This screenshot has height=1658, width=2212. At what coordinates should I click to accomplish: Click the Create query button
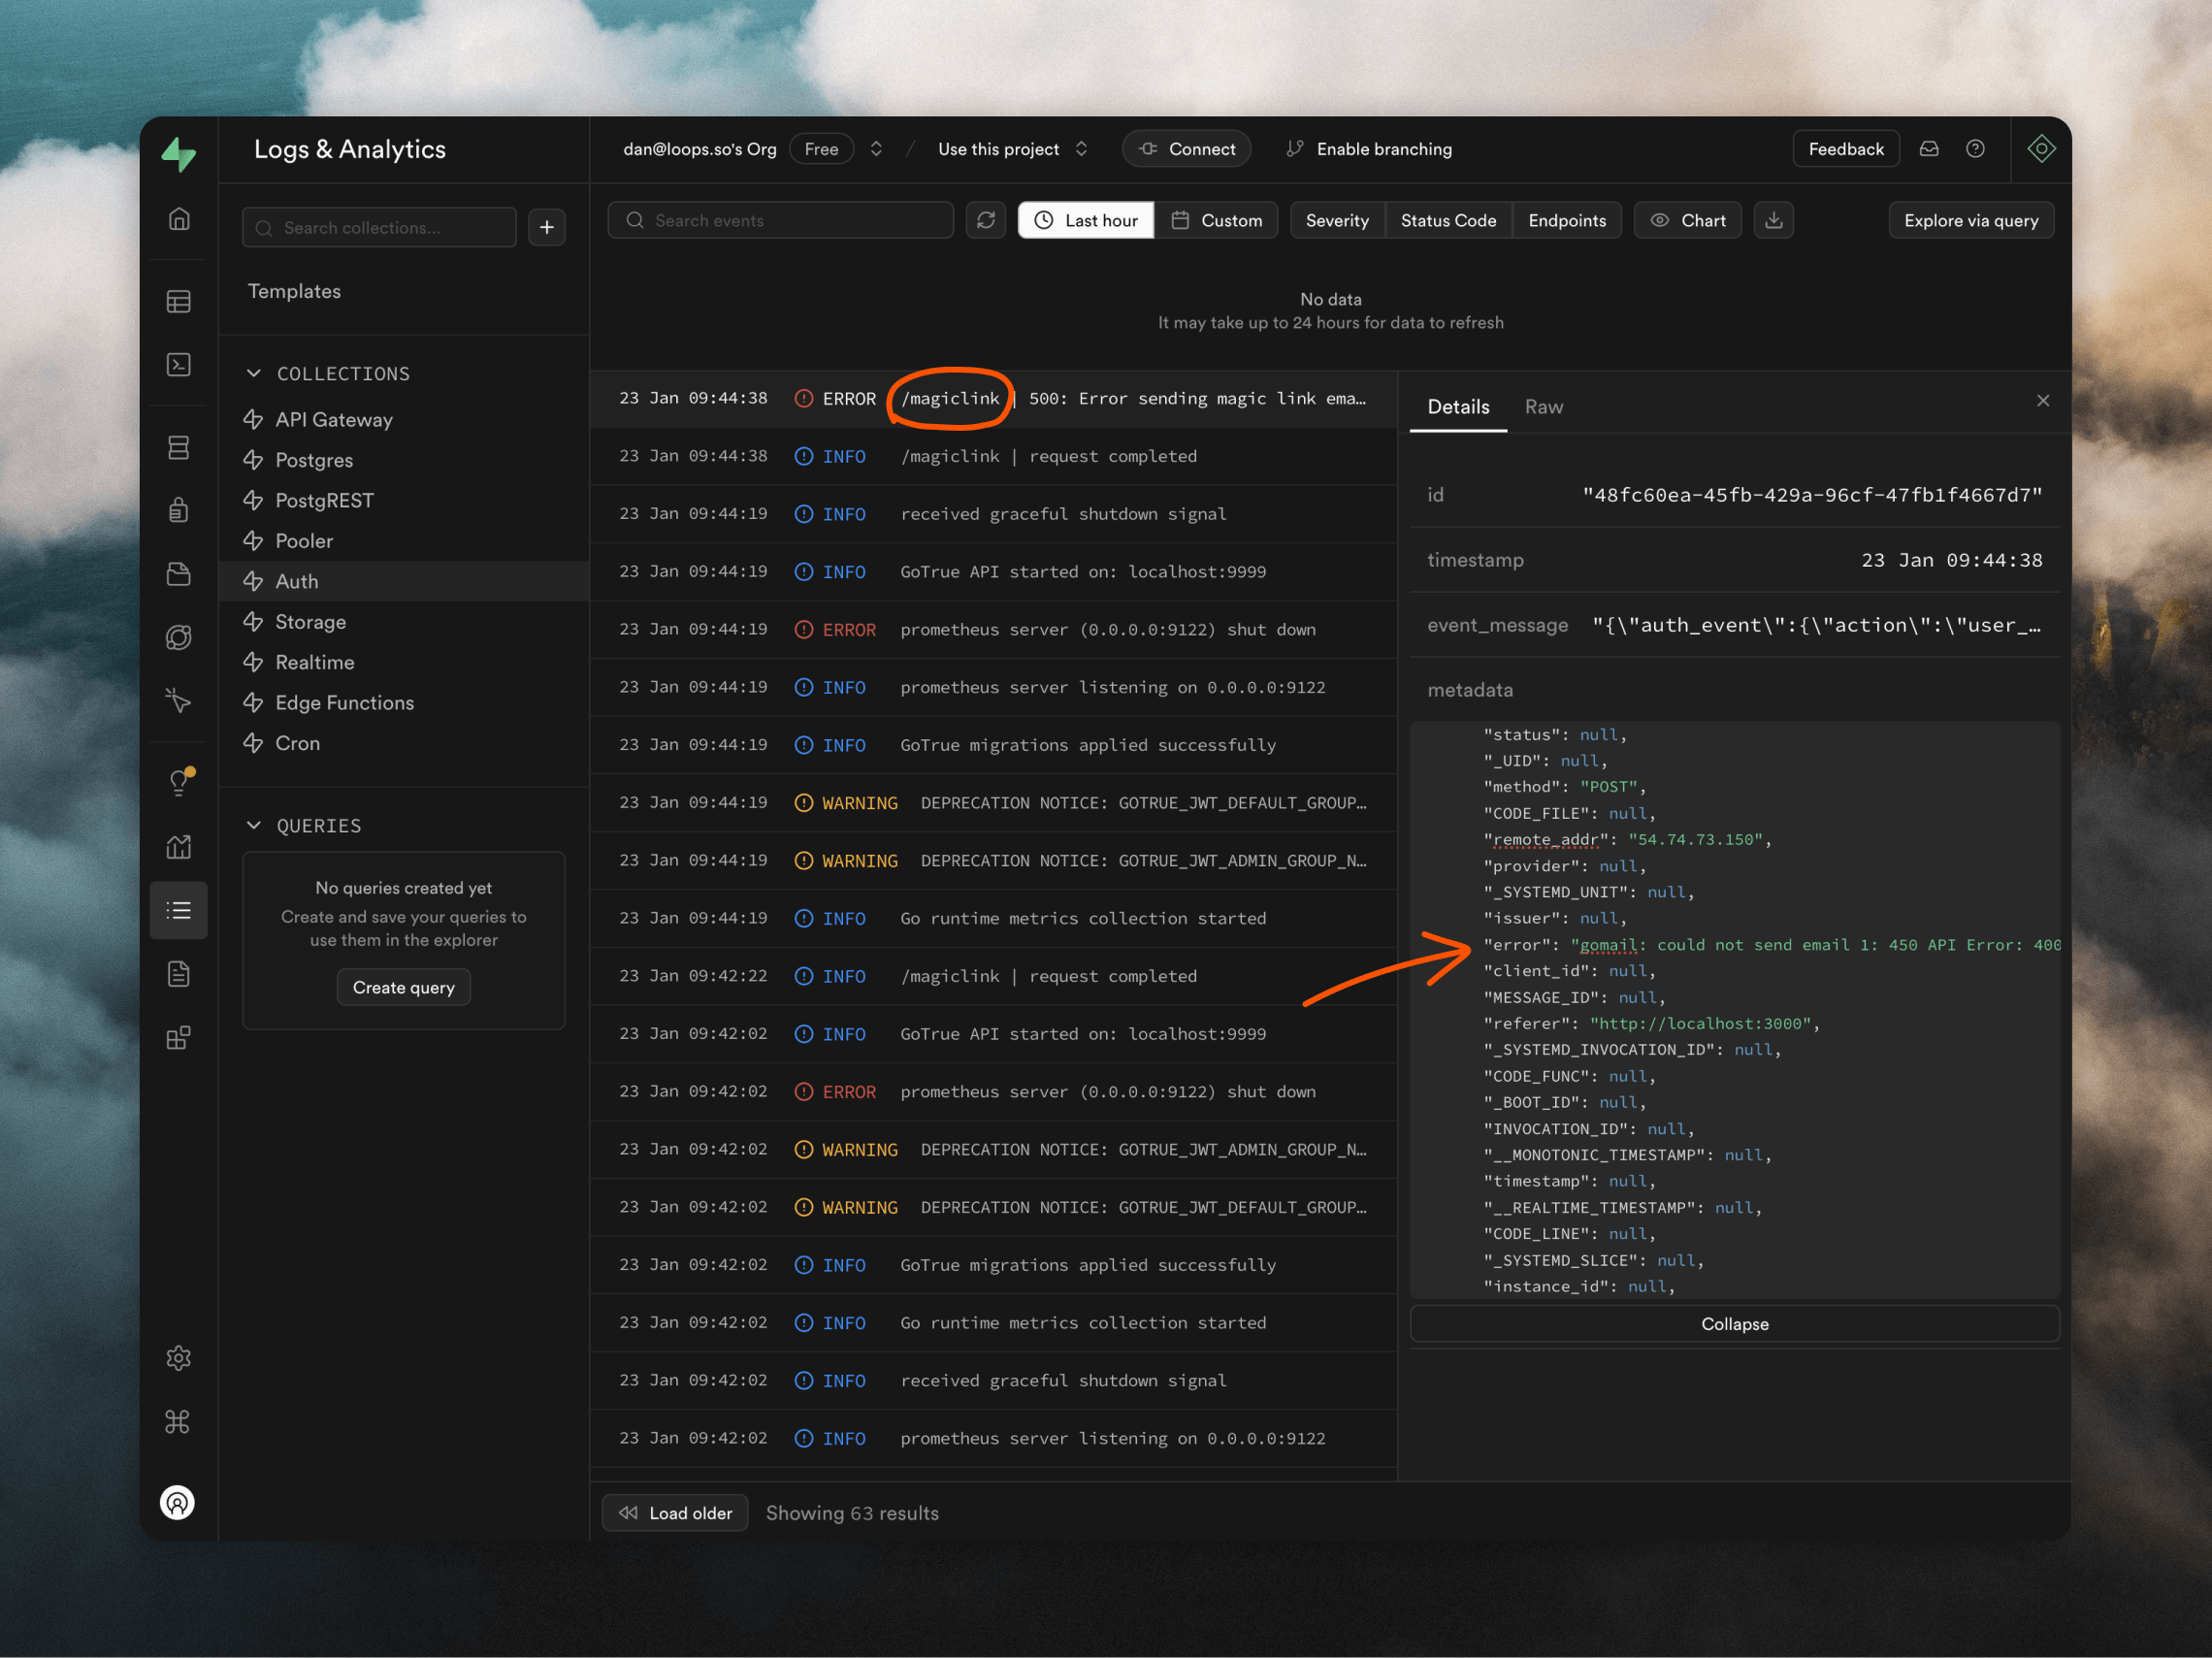(x=403, y=987)
